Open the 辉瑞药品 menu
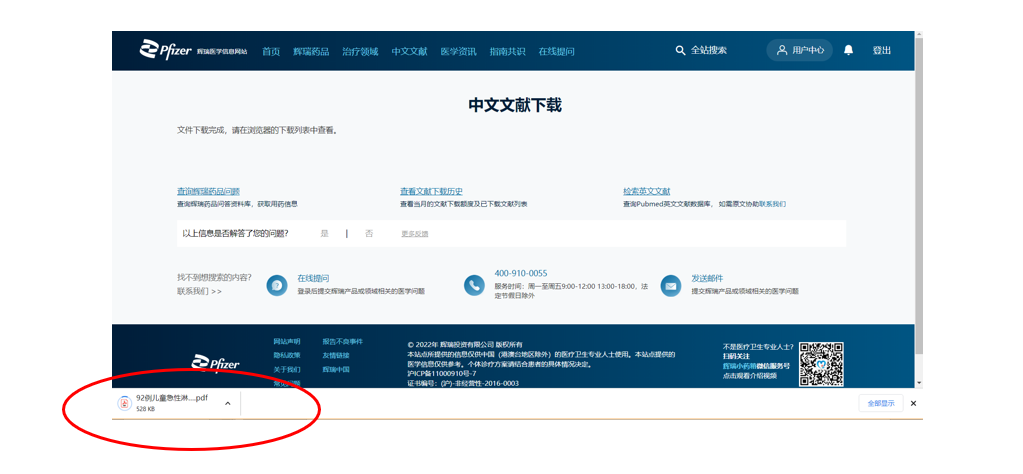 (x=311, y=51)
